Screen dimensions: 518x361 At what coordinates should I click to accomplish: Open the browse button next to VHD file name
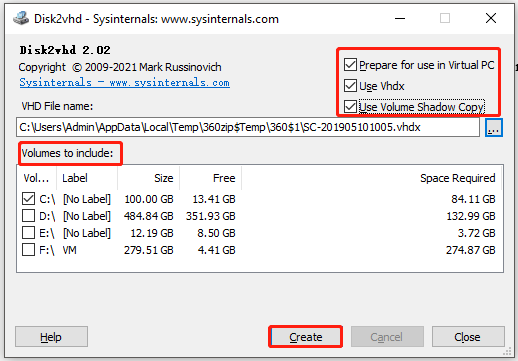pos(494,127)
